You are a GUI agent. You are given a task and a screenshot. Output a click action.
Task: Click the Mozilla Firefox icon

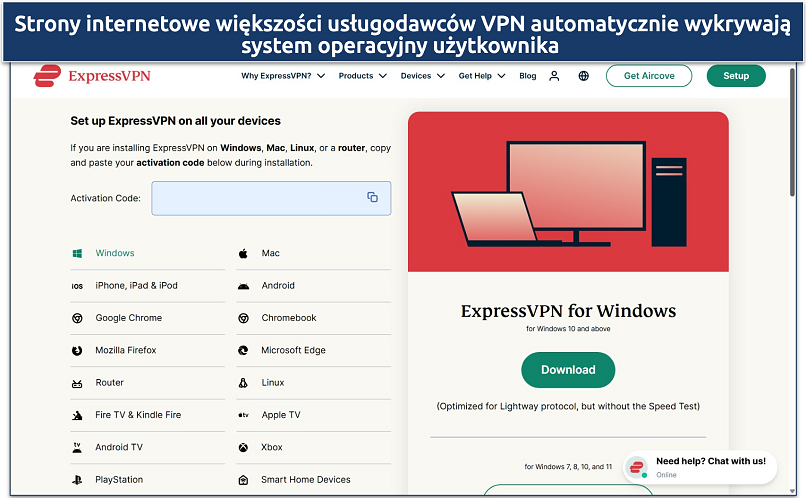pos(77,351)
